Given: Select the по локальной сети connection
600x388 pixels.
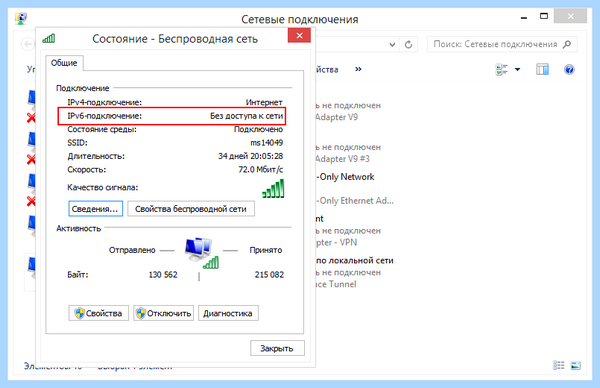Looking at the screenshot, I should click(x=355, y=261).
